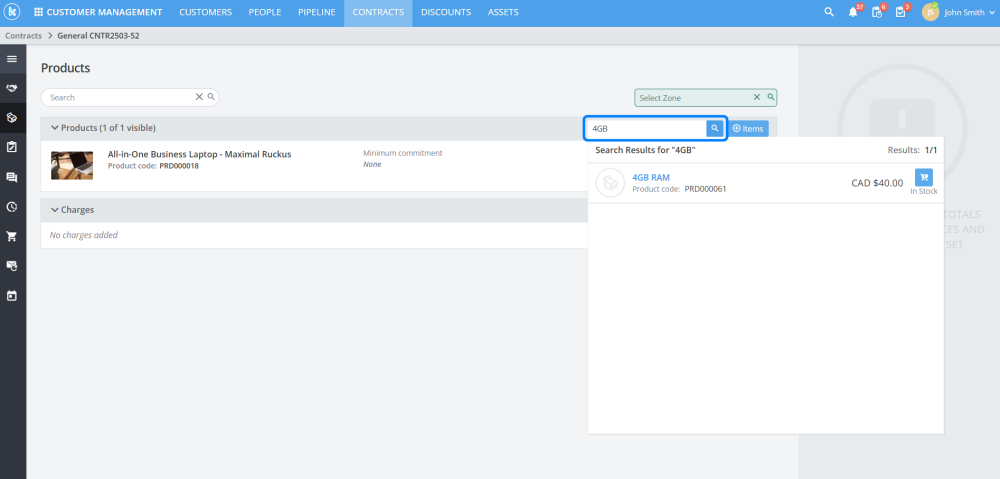Collapse the Products section
Viewport: 1000px width, 479px height.
[55, 128]
